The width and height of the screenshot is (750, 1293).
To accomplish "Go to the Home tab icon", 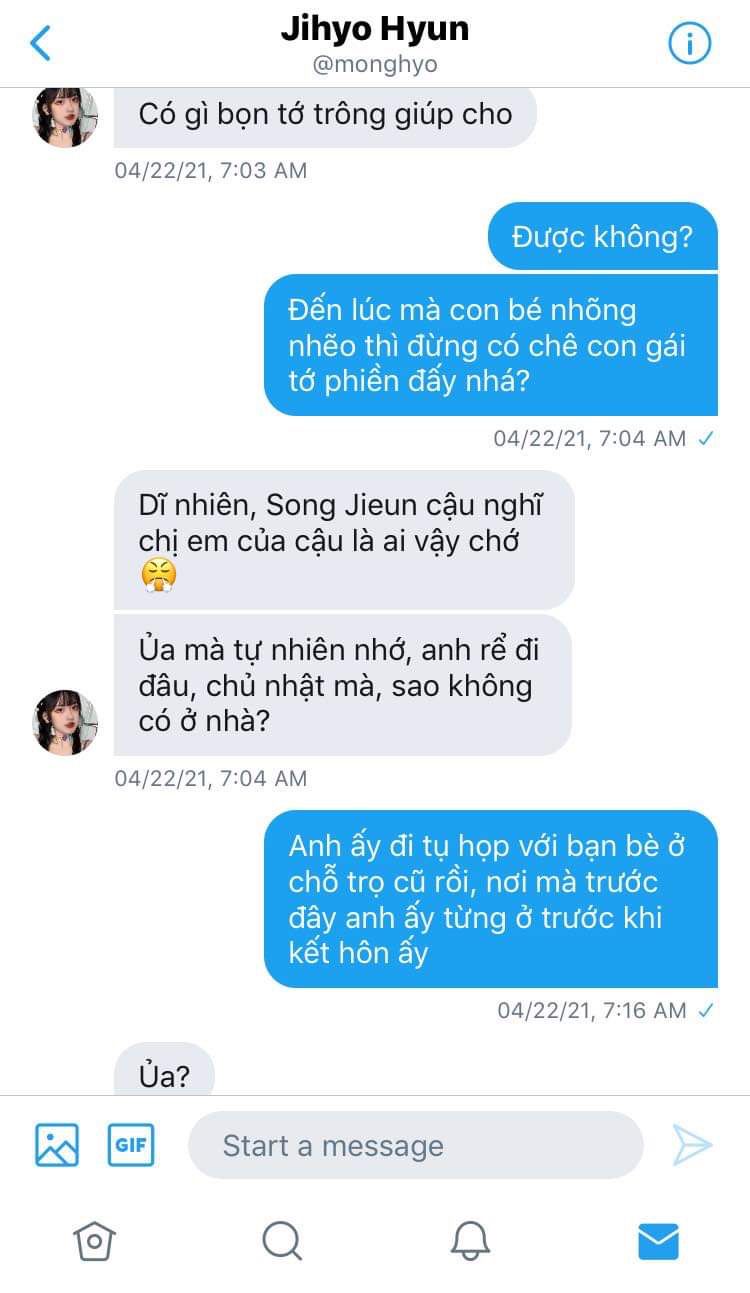I will (x=94, y=1241).
